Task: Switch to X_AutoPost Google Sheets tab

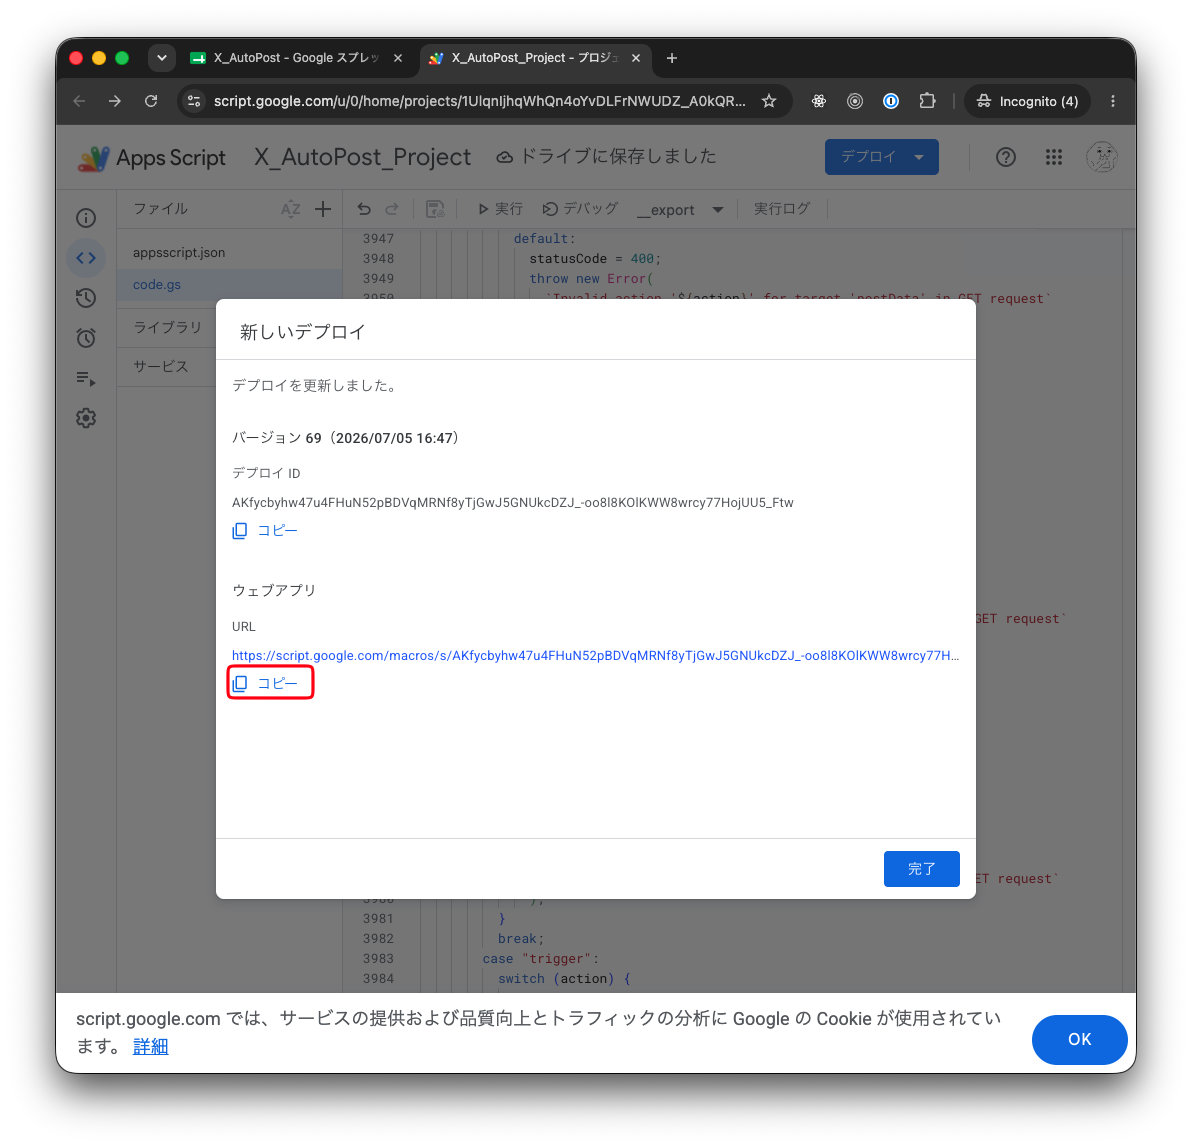Action: click(x=296, y=58)
